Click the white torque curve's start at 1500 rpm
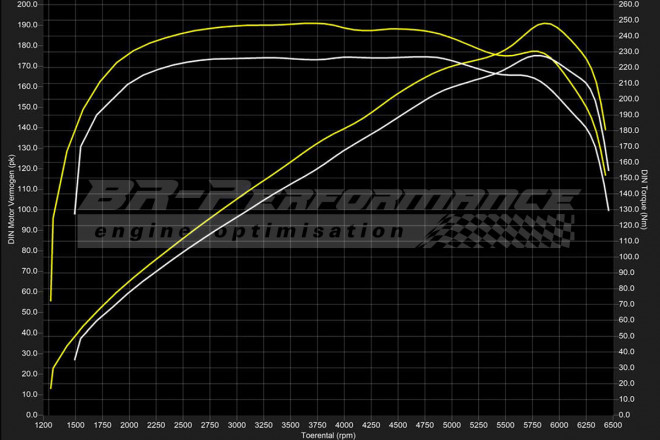 [x=75, y=213]
